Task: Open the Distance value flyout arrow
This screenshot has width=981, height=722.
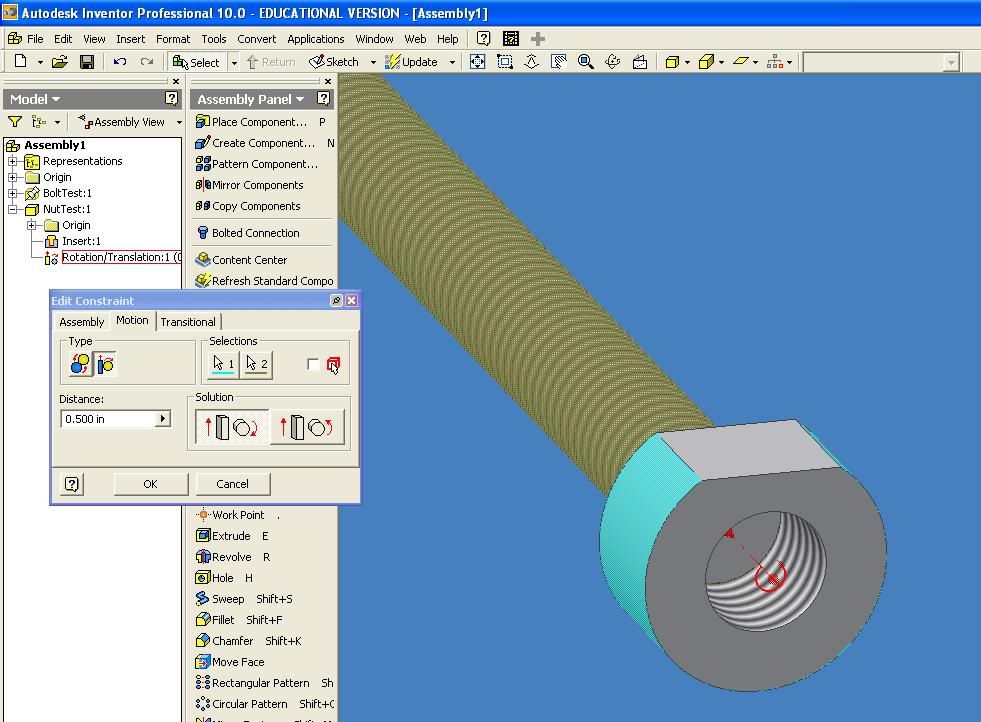Action: click(x=163, y=419)
